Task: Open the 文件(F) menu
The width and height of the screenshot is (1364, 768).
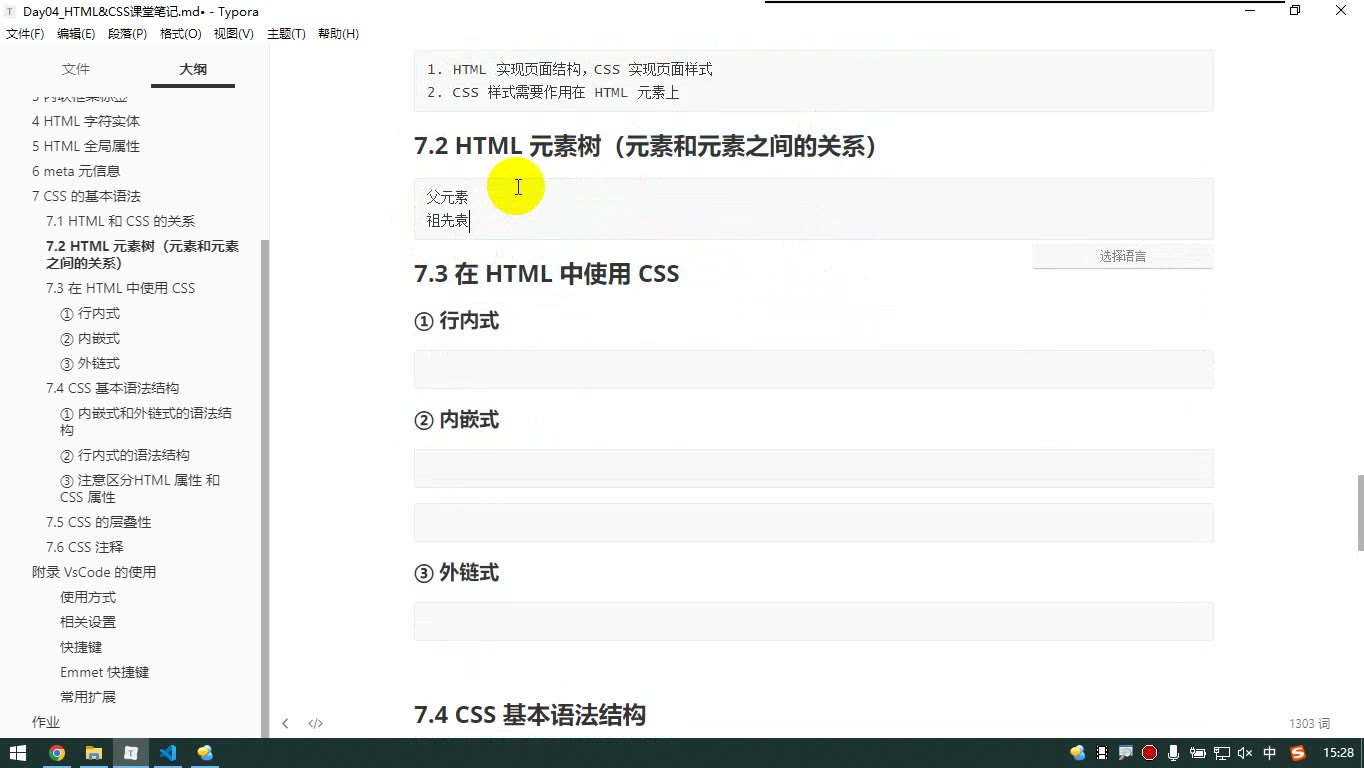Action: (x=25, y=34)
